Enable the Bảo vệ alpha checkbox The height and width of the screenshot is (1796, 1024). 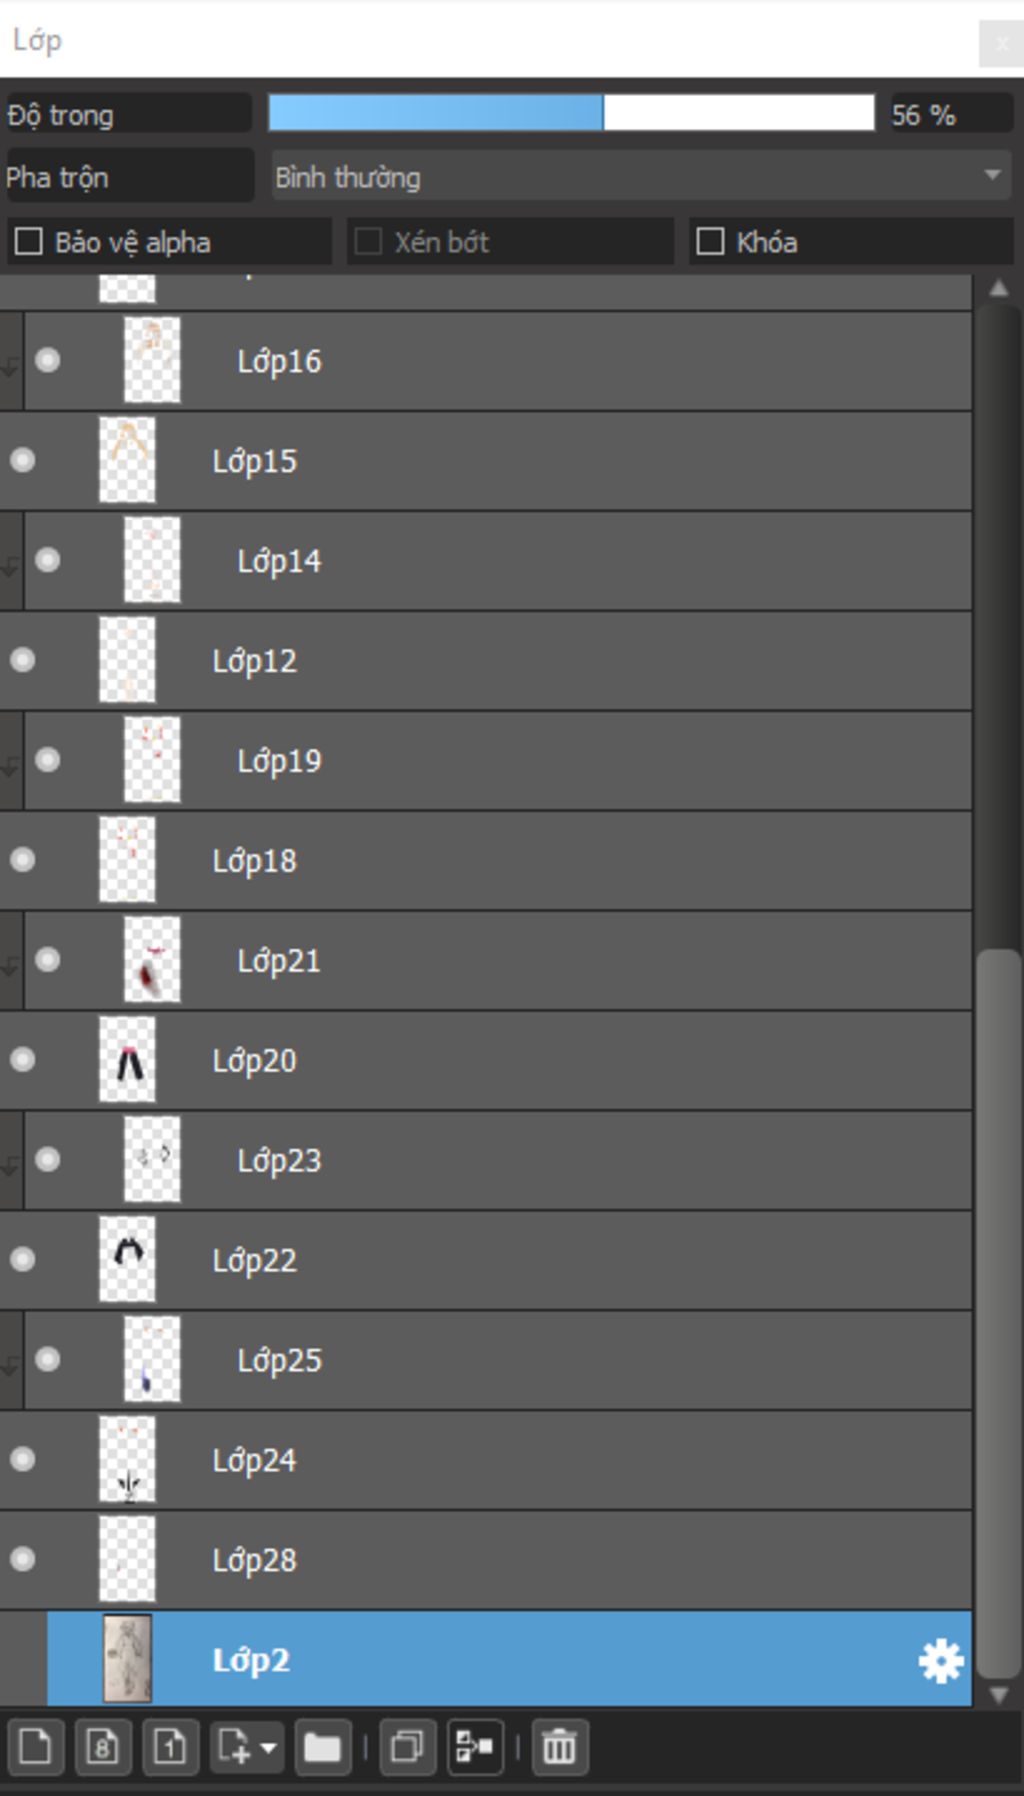[x=29, y=242]
